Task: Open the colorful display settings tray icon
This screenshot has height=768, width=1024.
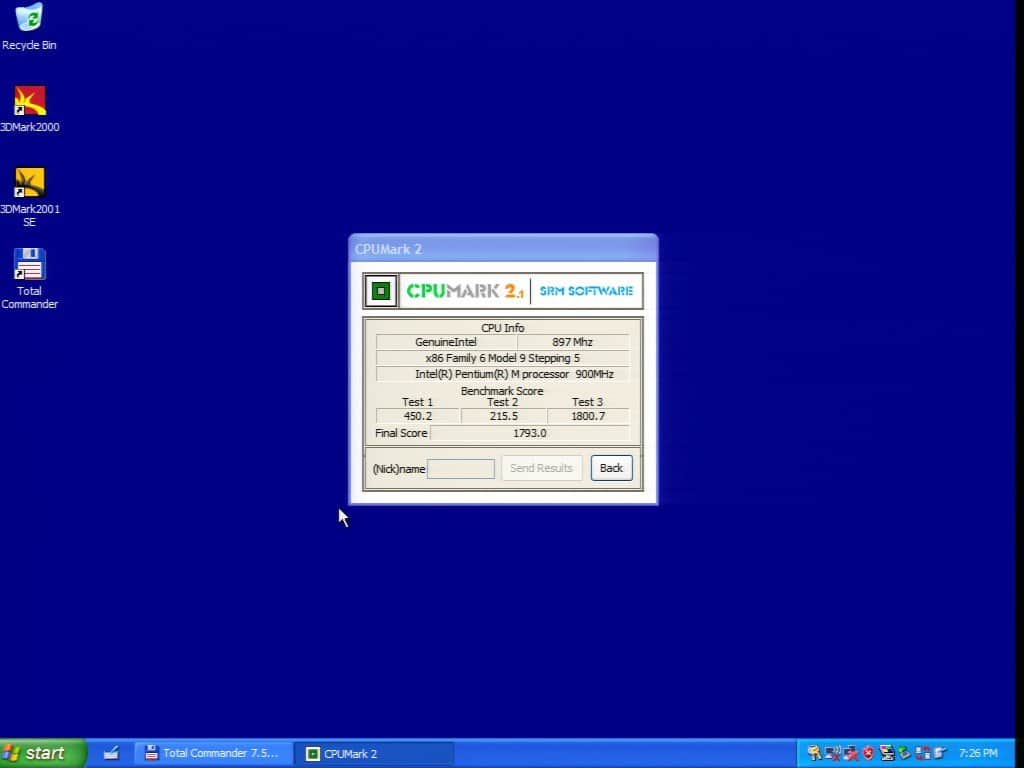Action: [887, 753]
